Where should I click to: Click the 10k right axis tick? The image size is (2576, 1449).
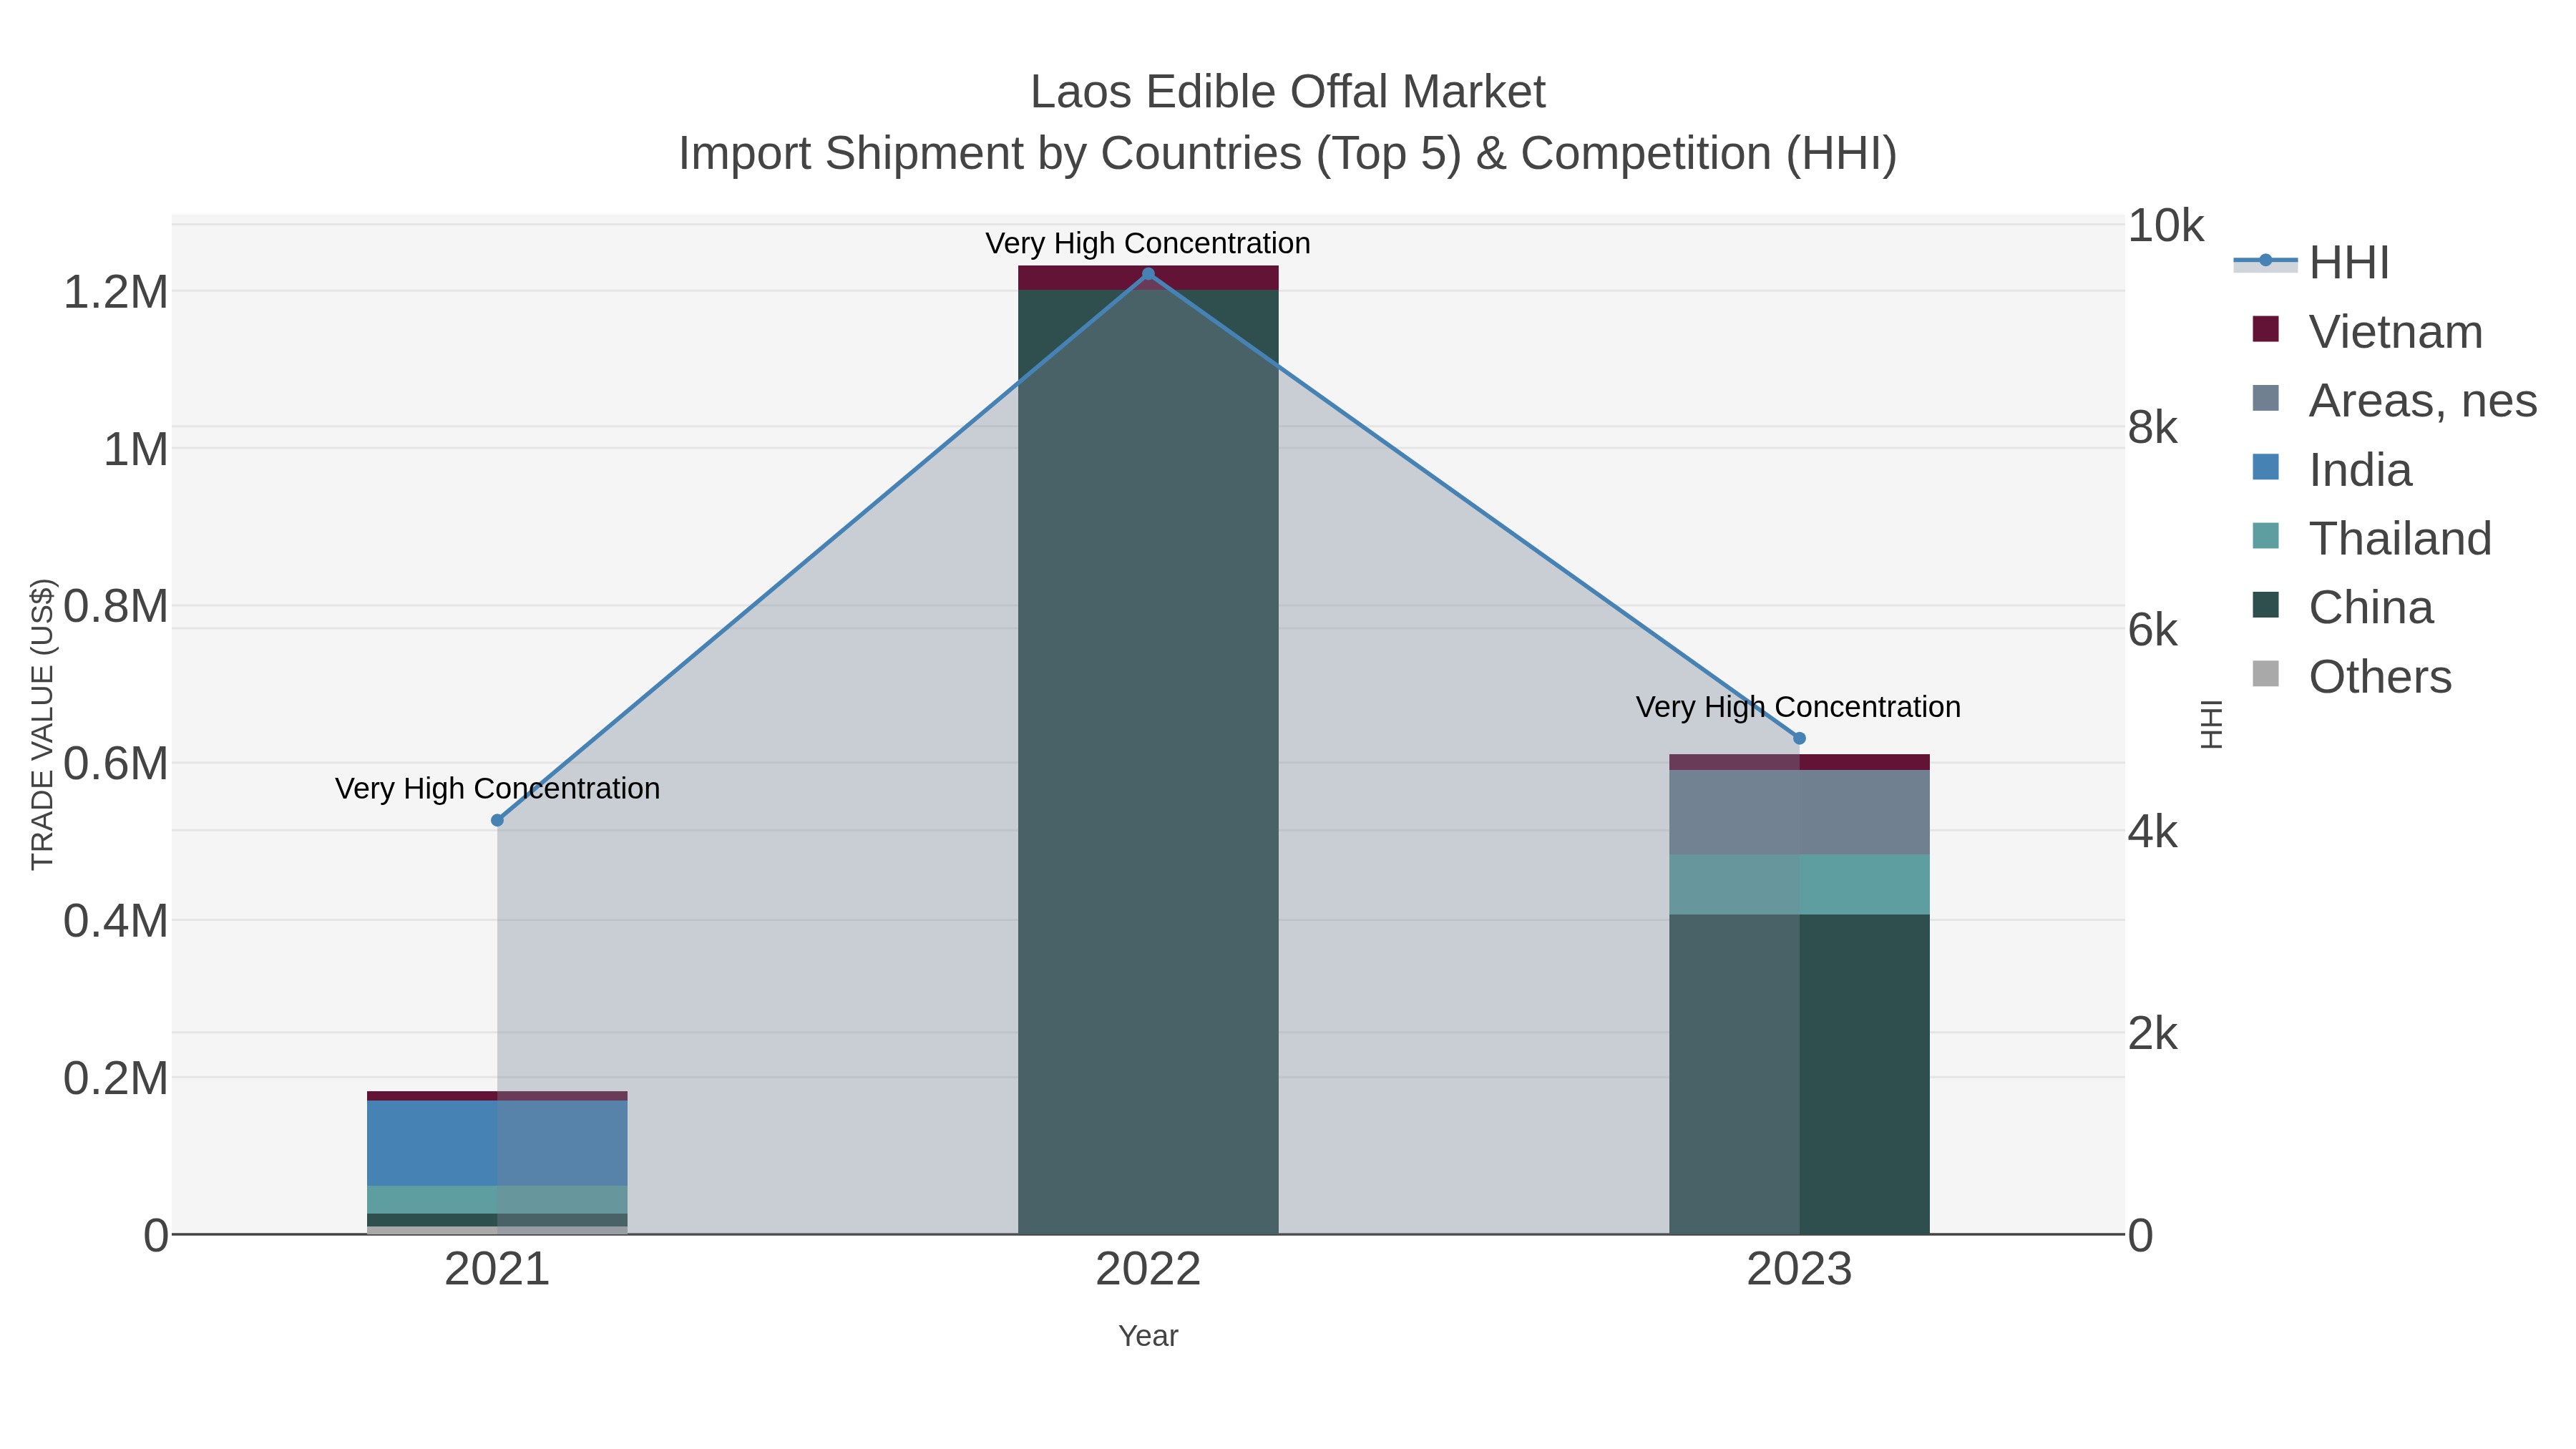pos(2165,225)
